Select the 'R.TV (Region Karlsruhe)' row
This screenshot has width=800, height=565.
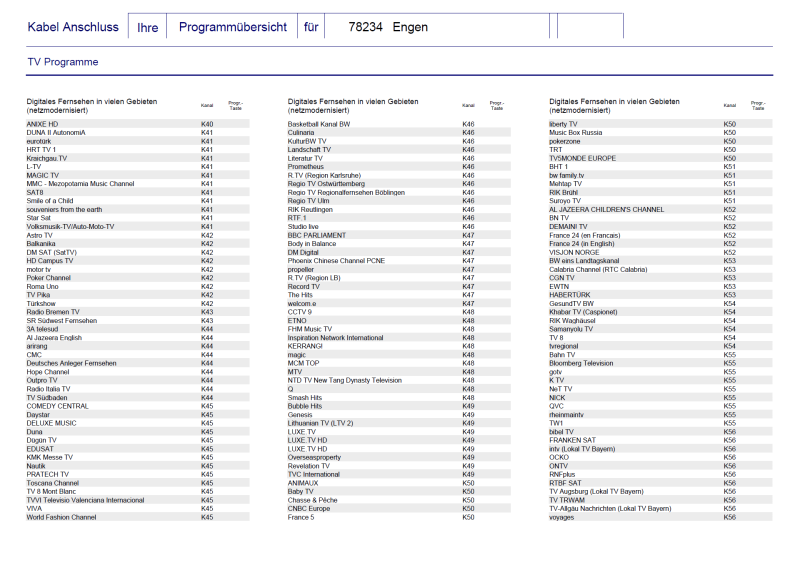tap(399, 176)
